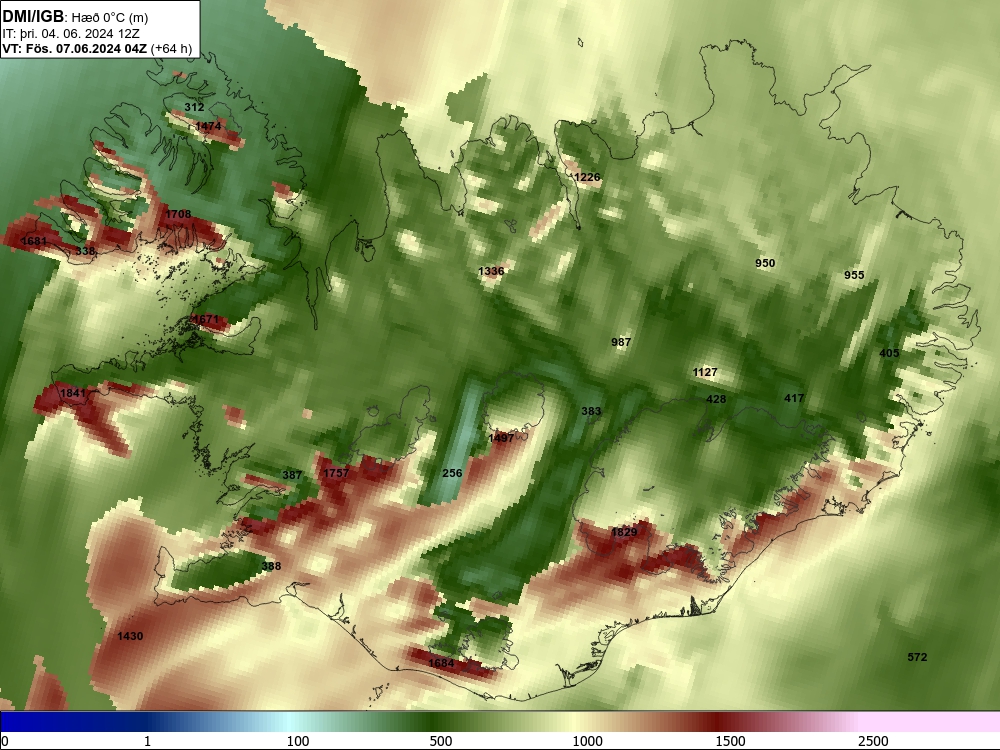This screenshot has height=750, width=1000.
Task: Click the 405 value in the east
Action: coord(889,353)
